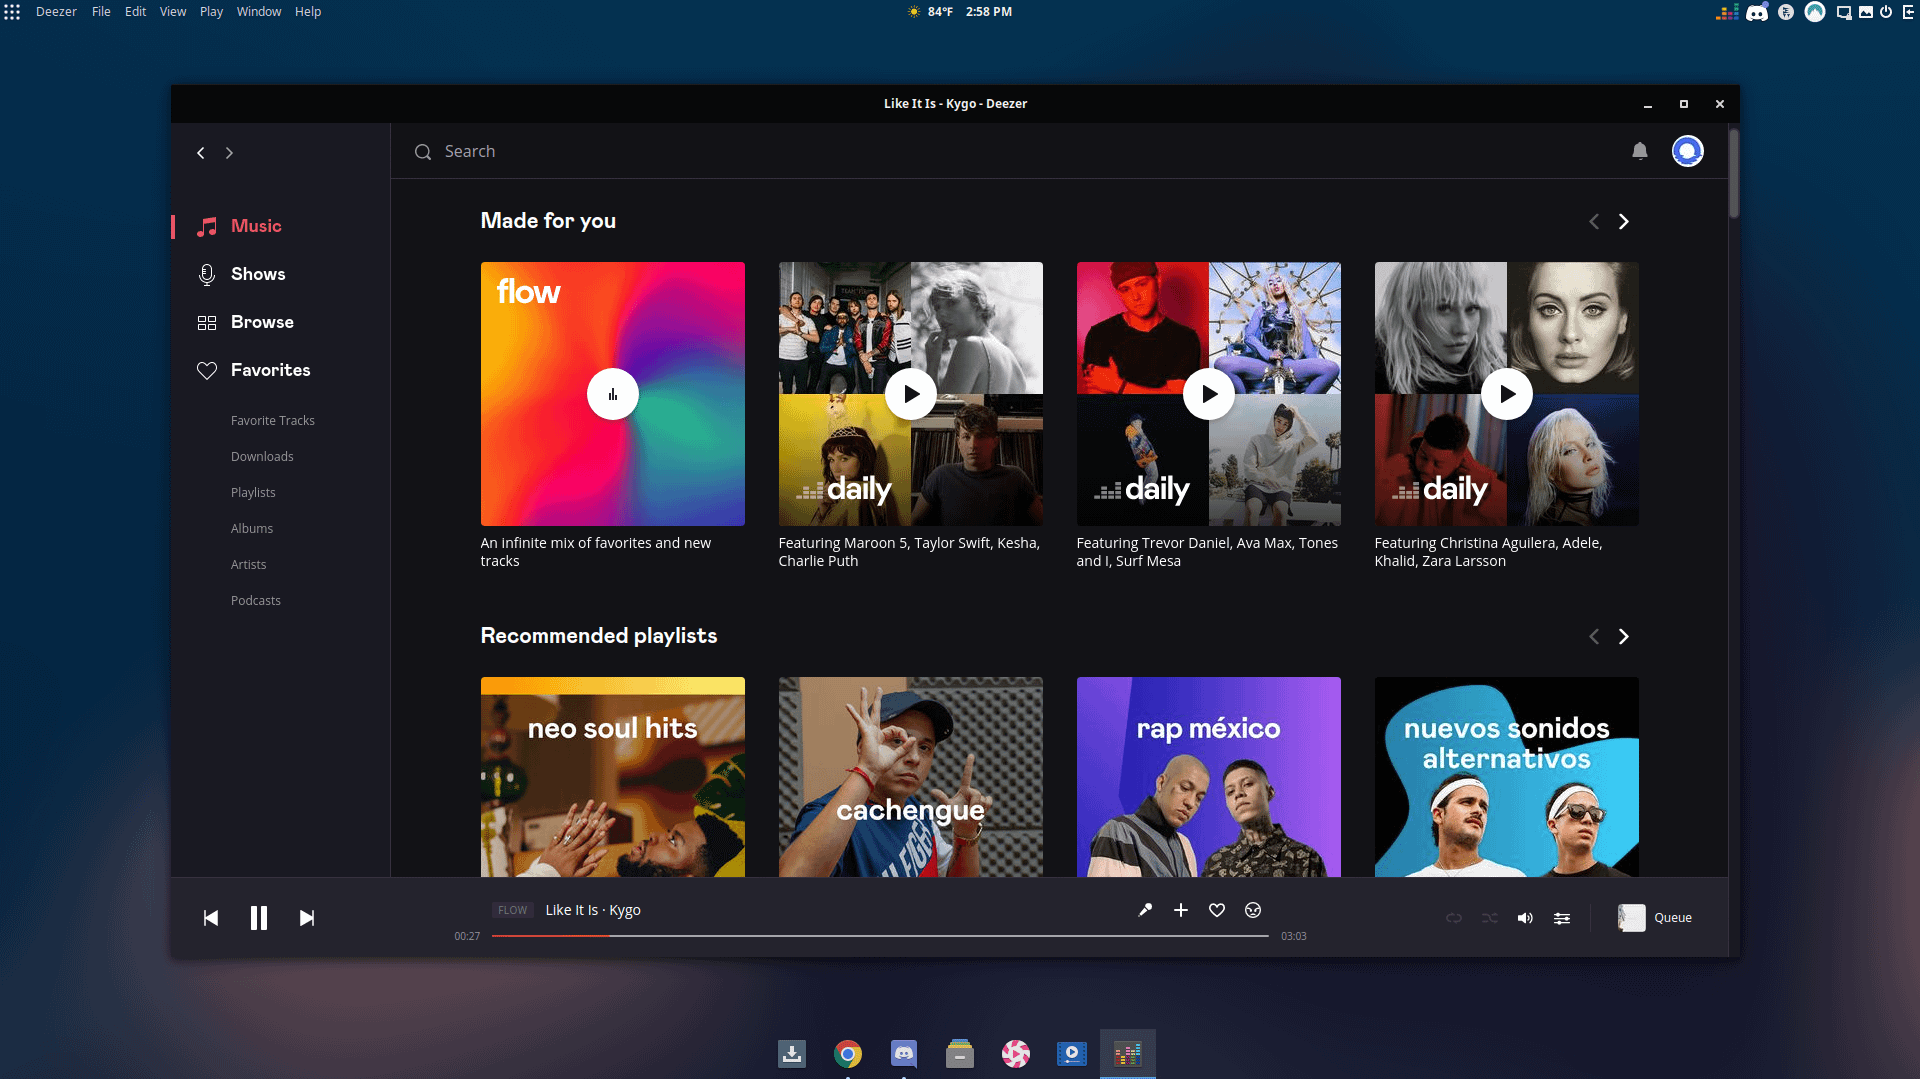Viewport: 1920px width, 1079px height.
Task: Click the system power icon
Action: pos(1886,12)
